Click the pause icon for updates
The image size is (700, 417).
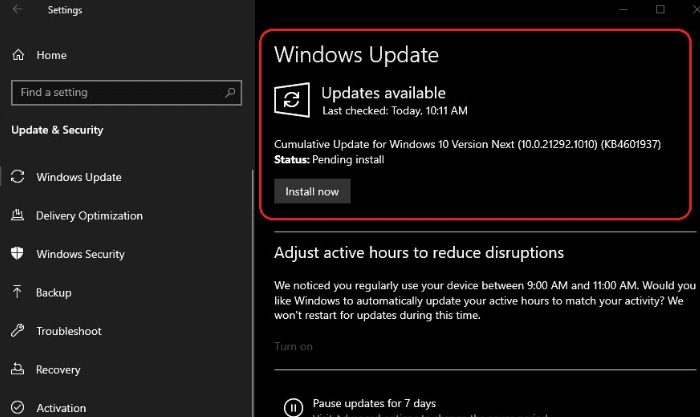tap(293, 407)
